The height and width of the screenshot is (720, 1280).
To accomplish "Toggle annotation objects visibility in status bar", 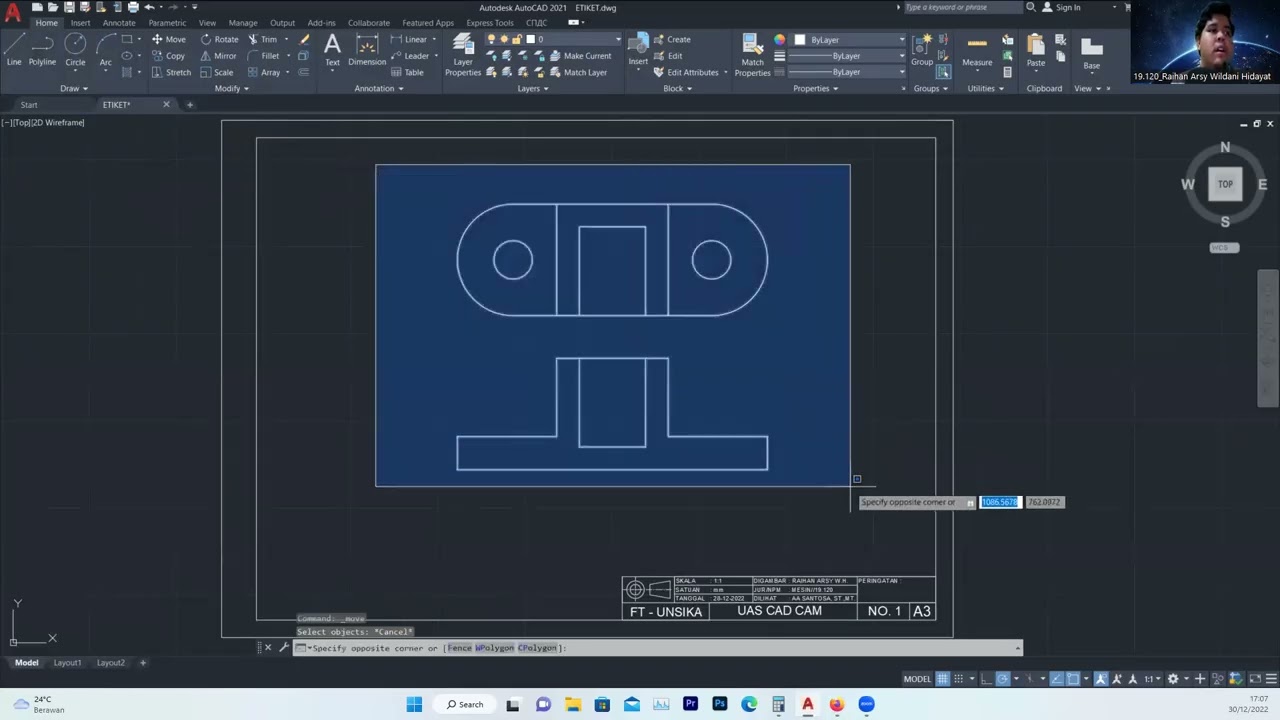I will [x=1101, y=679].
